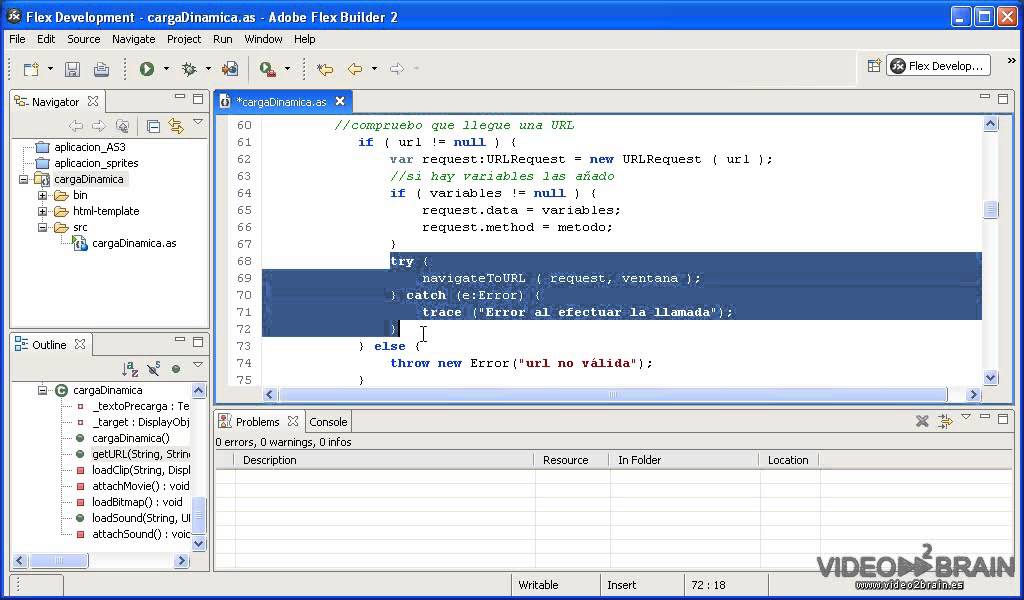
Task: Click the Export release build icon
Action: [x=230, y=69]
